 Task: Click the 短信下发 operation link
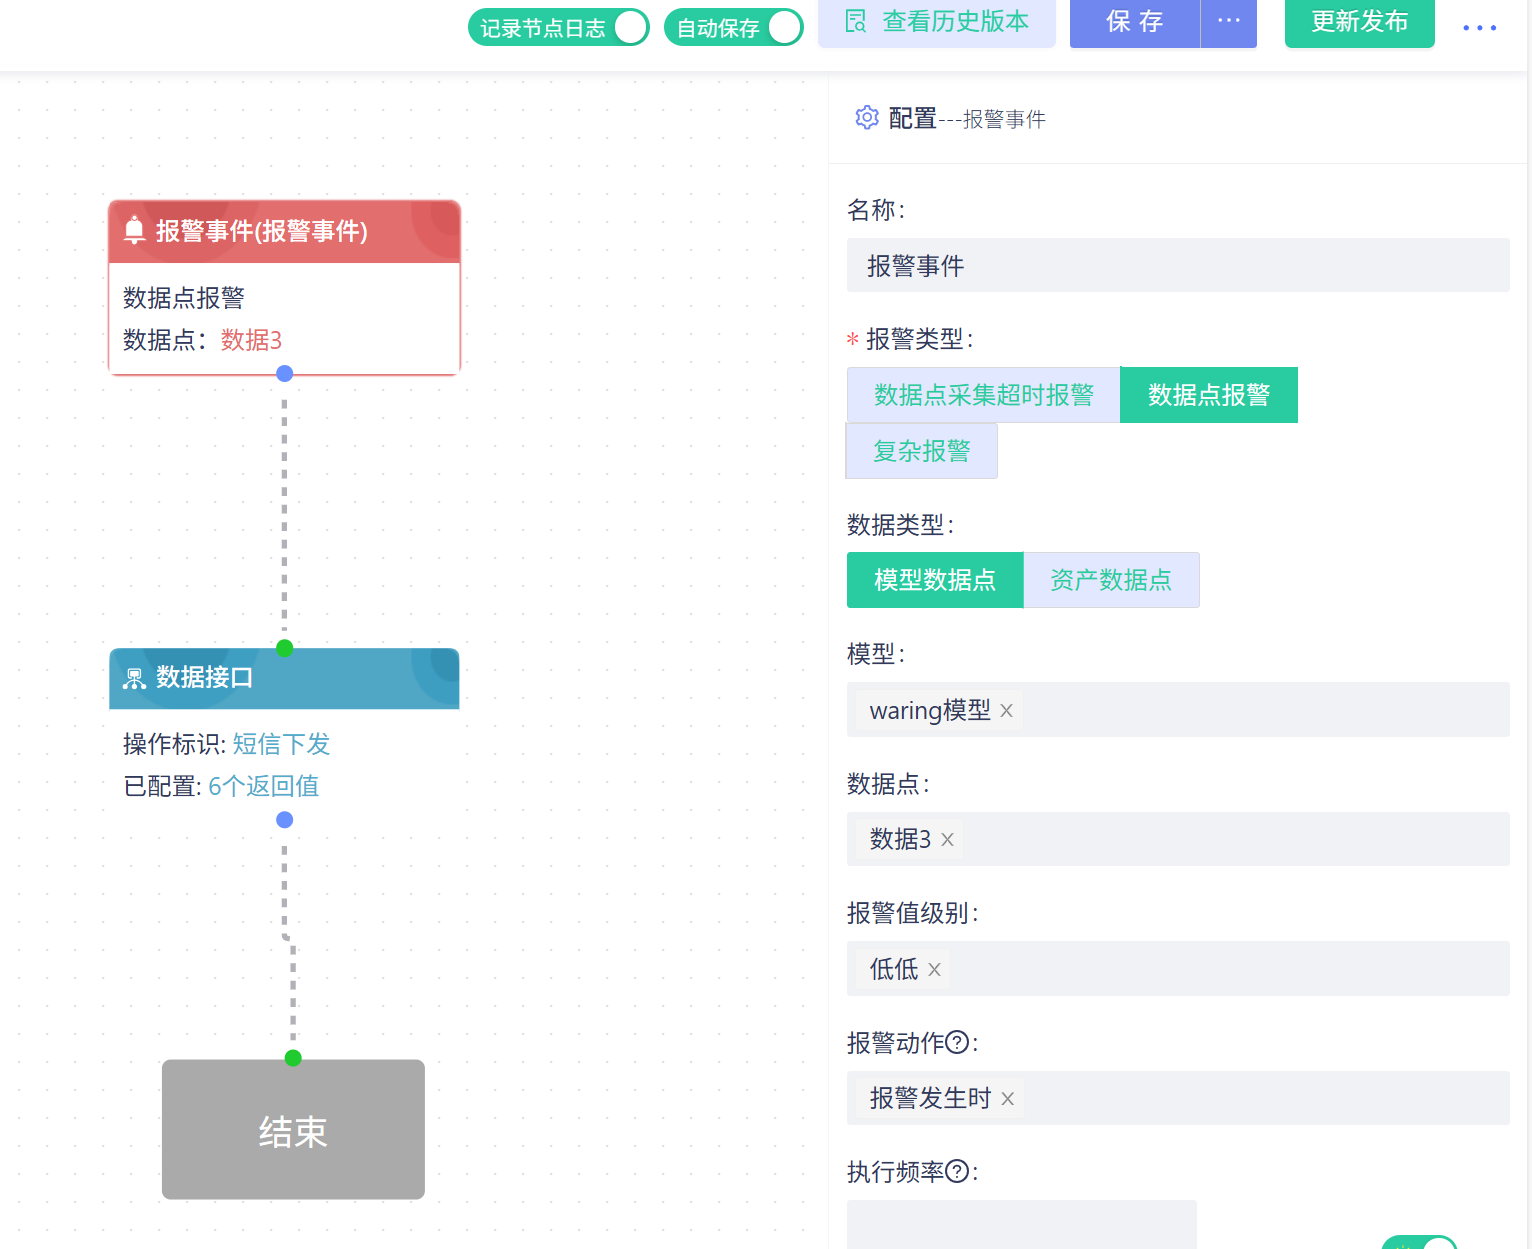[281, 744]
